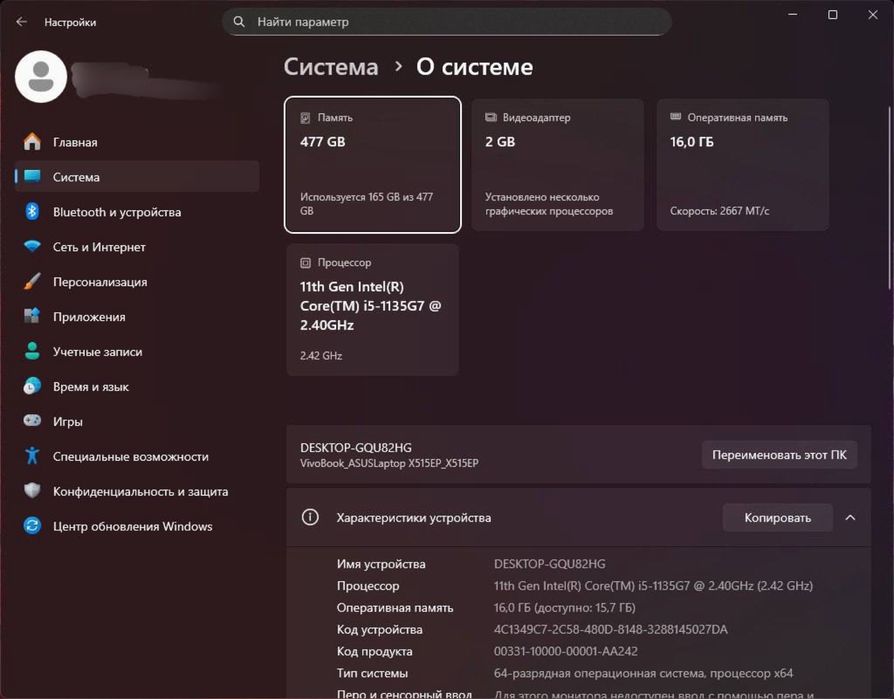
Task: Go to Сеть и Интернет
Action: tap(137, 246)
